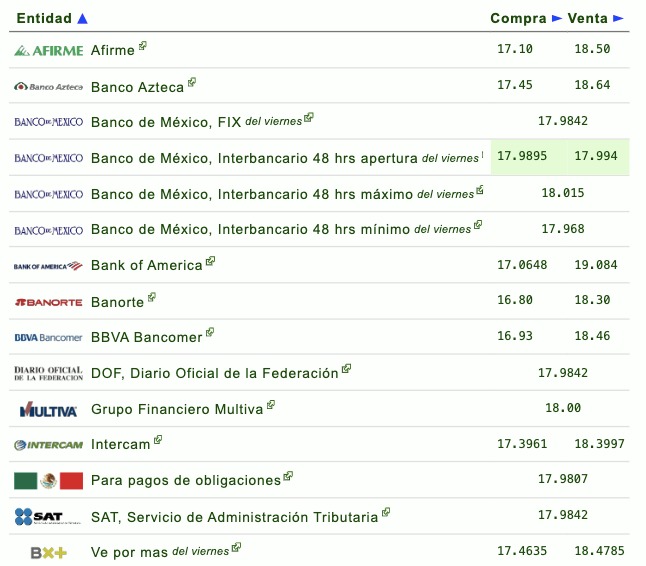The image size is (646, 566).
Task: Click the Mexican flag icon
Action: (x=49, y=481)
